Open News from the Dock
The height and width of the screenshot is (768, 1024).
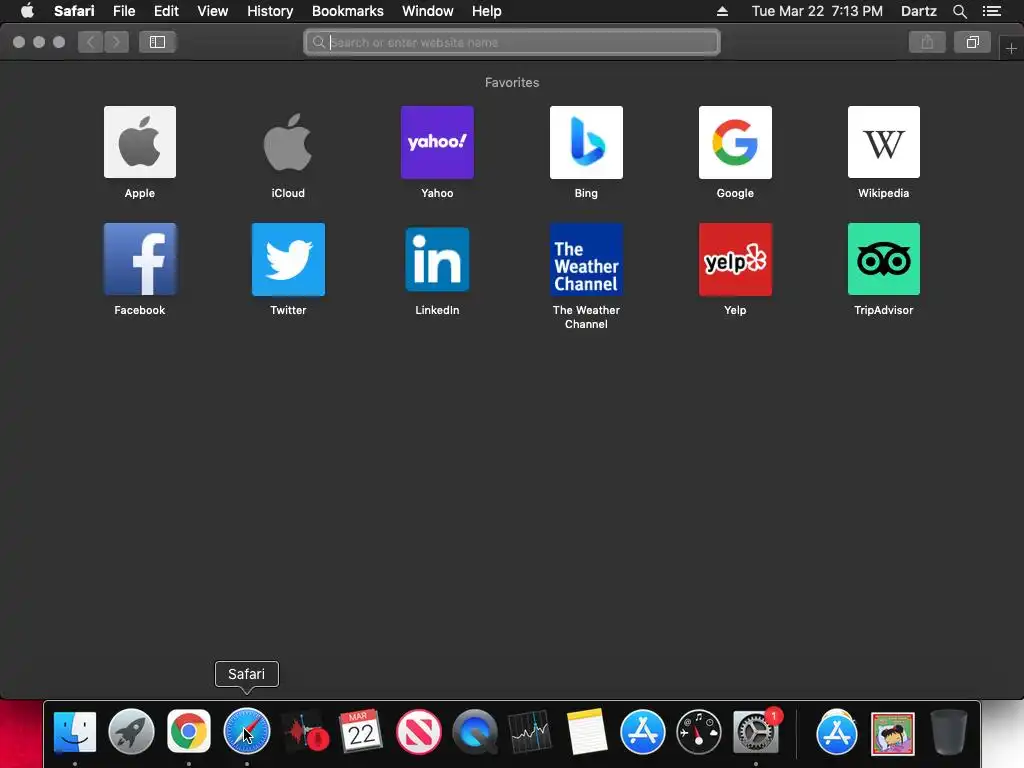(x=419, y=731)
